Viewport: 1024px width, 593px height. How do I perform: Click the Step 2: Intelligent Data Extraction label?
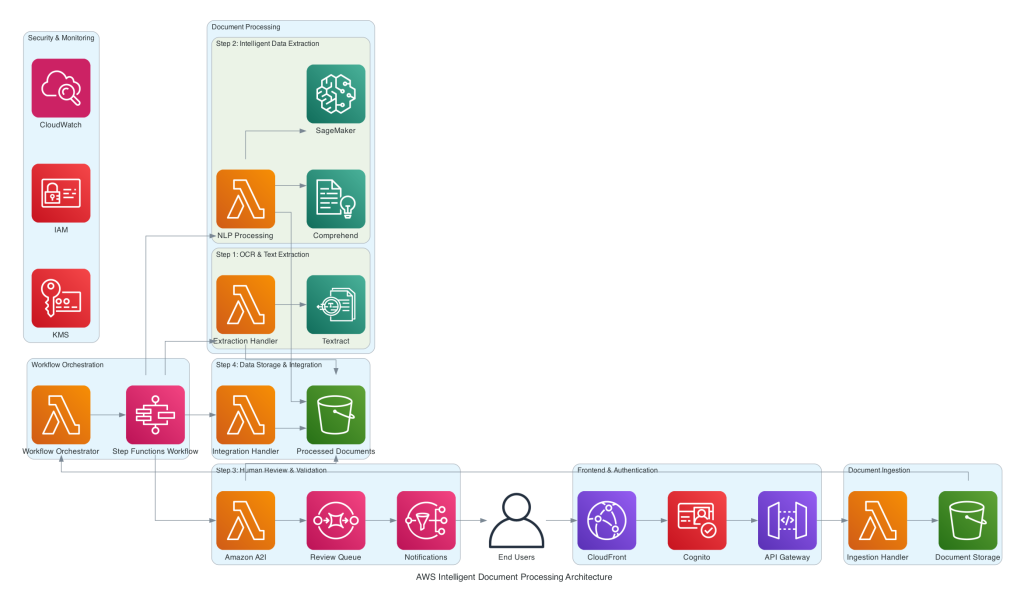pyautogui.click(x=268, y=44)
